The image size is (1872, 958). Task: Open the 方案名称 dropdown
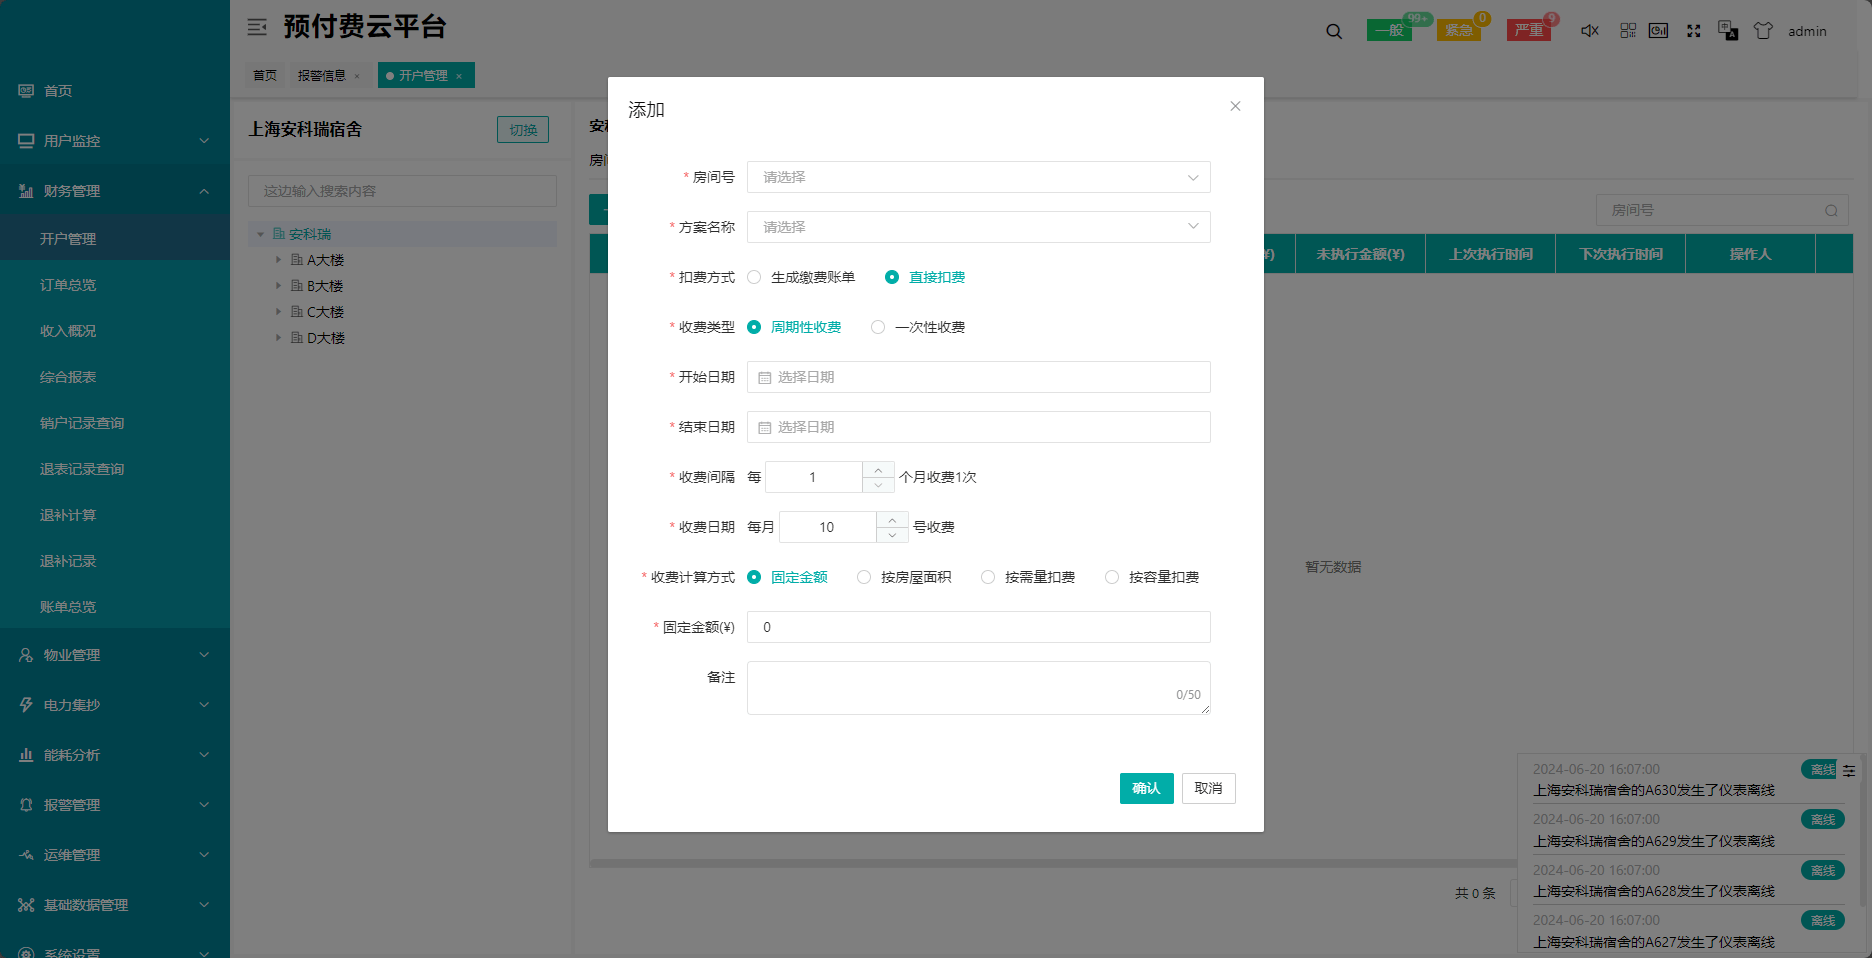pyautogui.click(x=978, y=227)
